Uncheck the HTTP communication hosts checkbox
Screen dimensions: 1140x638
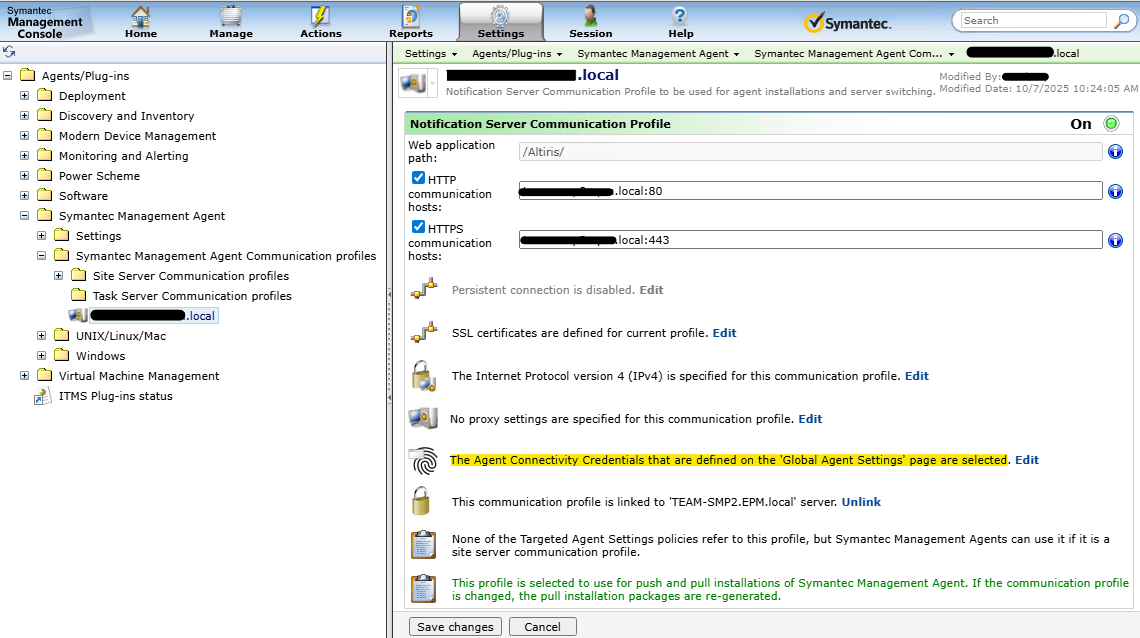click(x=419, y=178)
